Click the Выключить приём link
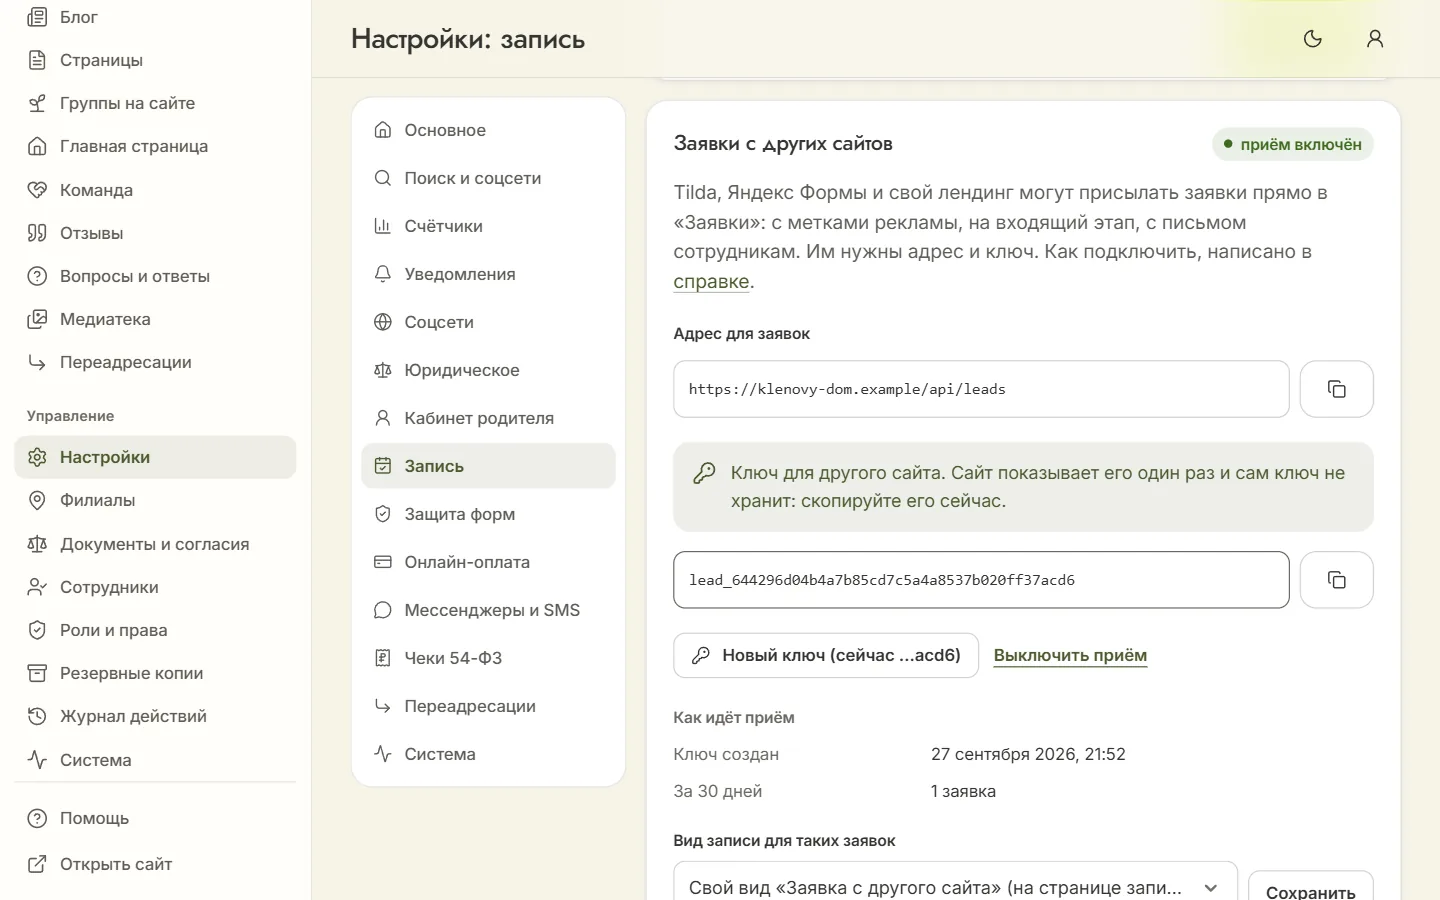Viewport: 1440px width, 900px height. coord(1070,656)
